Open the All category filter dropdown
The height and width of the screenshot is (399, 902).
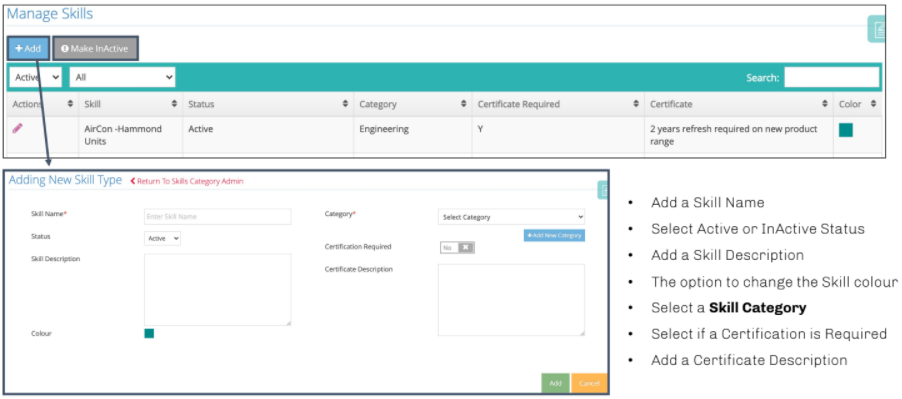[x=123, y=77]
